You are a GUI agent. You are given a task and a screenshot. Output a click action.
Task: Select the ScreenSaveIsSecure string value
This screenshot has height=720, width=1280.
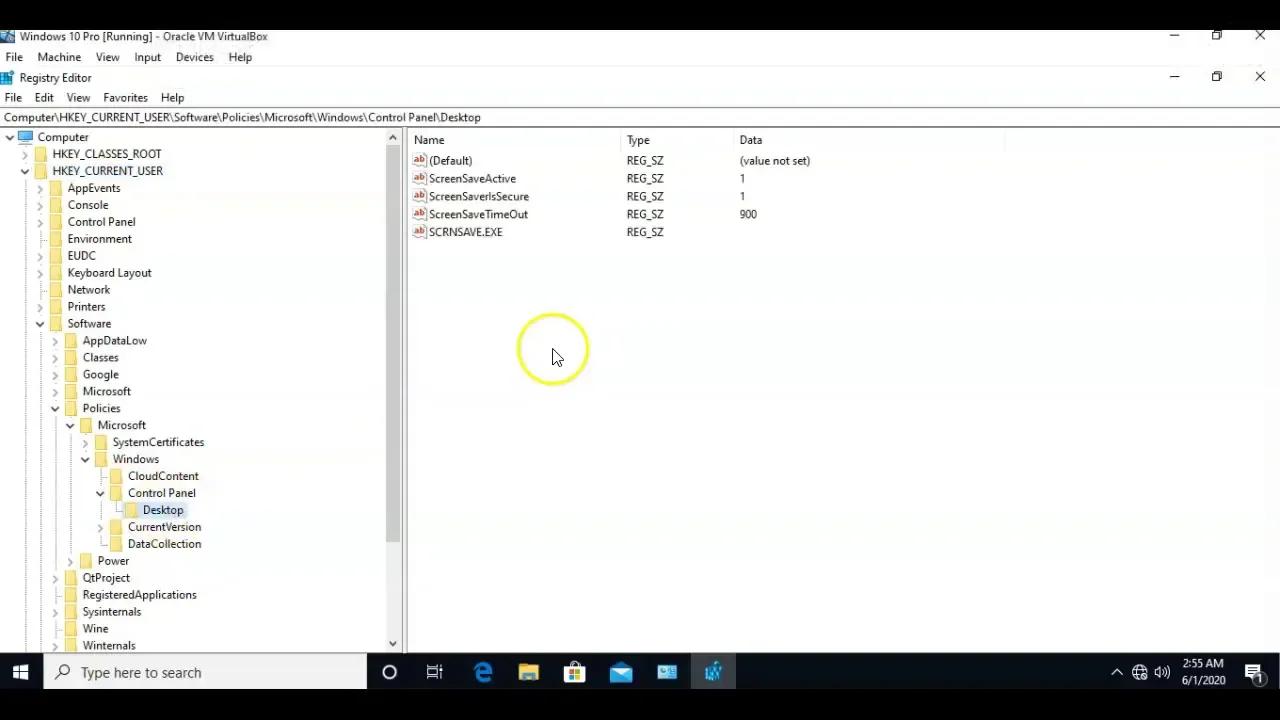coord(478,196)
